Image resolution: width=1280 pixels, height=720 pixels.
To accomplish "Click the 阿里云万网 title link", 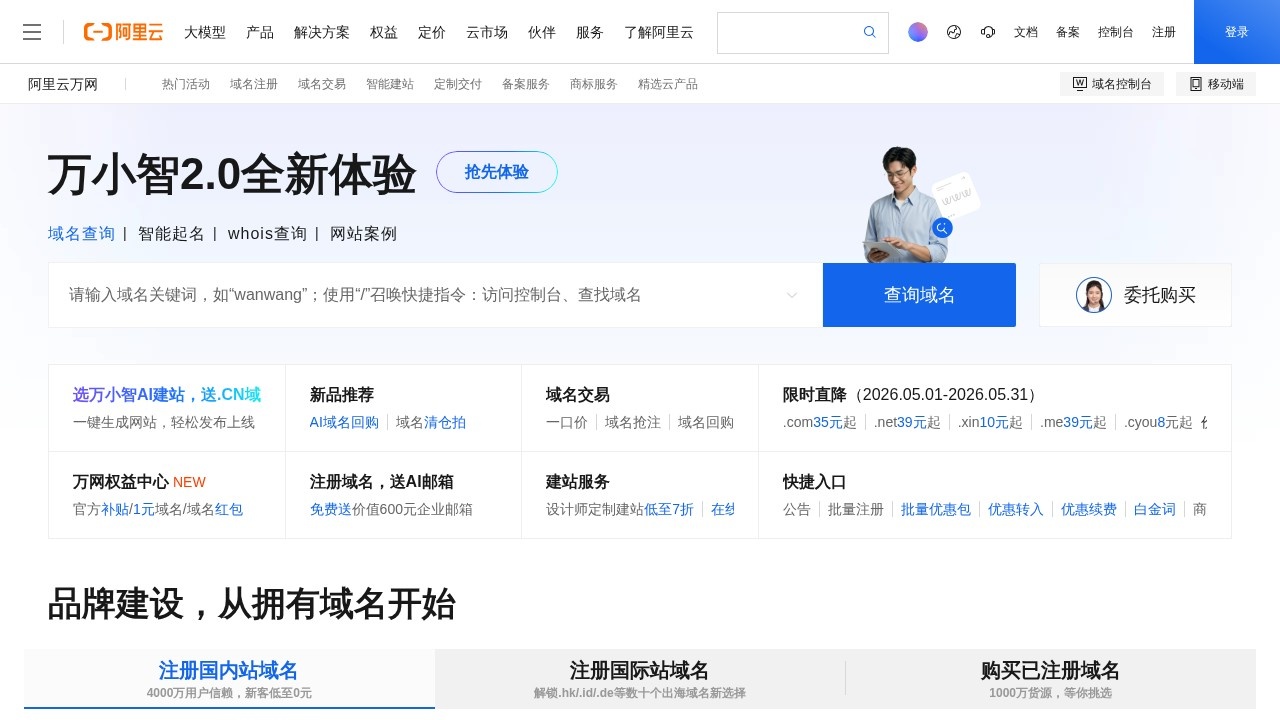I will (x=63, y=84).
